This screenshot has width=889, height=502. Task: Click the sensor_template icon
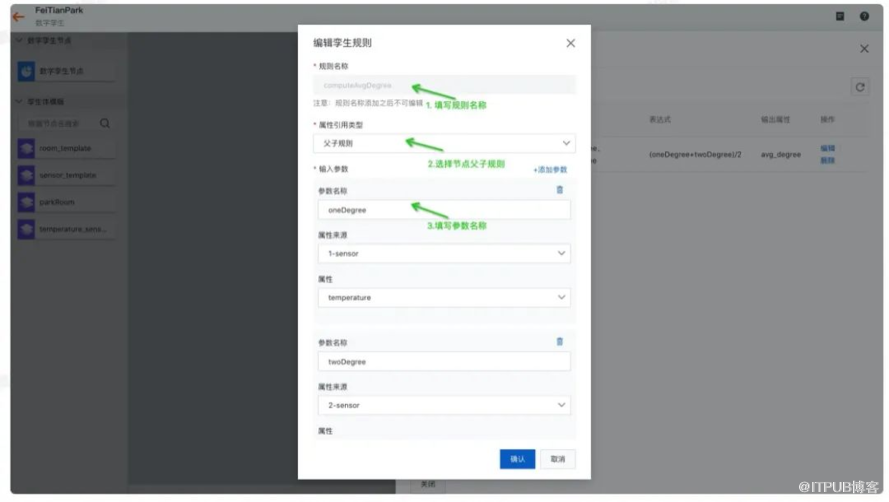point(26,175)
